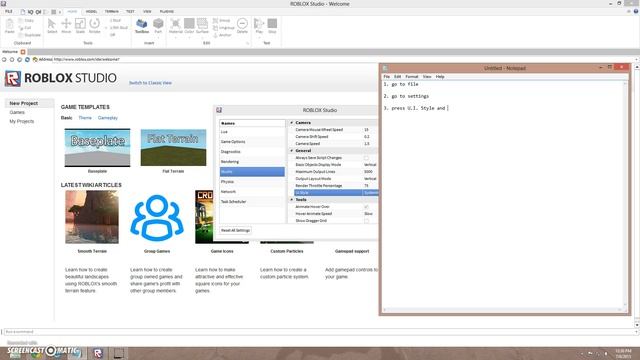Viewport: 640px width, 360px height.
Task: Switch to the TEST ribbon tab
Action: click(130, 12)
